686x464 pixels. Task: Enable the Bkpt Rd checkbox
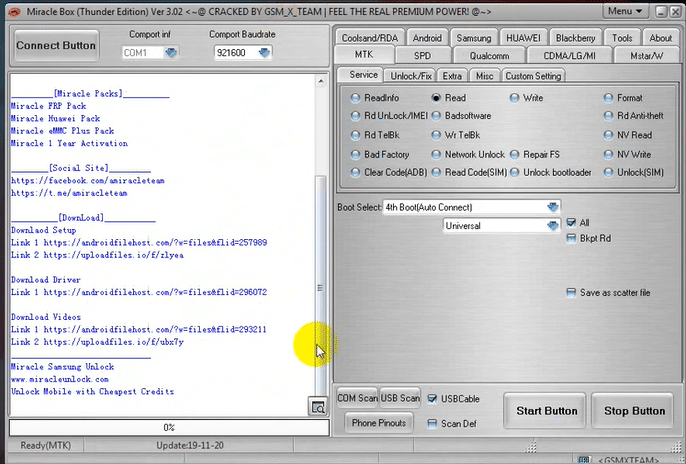(571, 238)
